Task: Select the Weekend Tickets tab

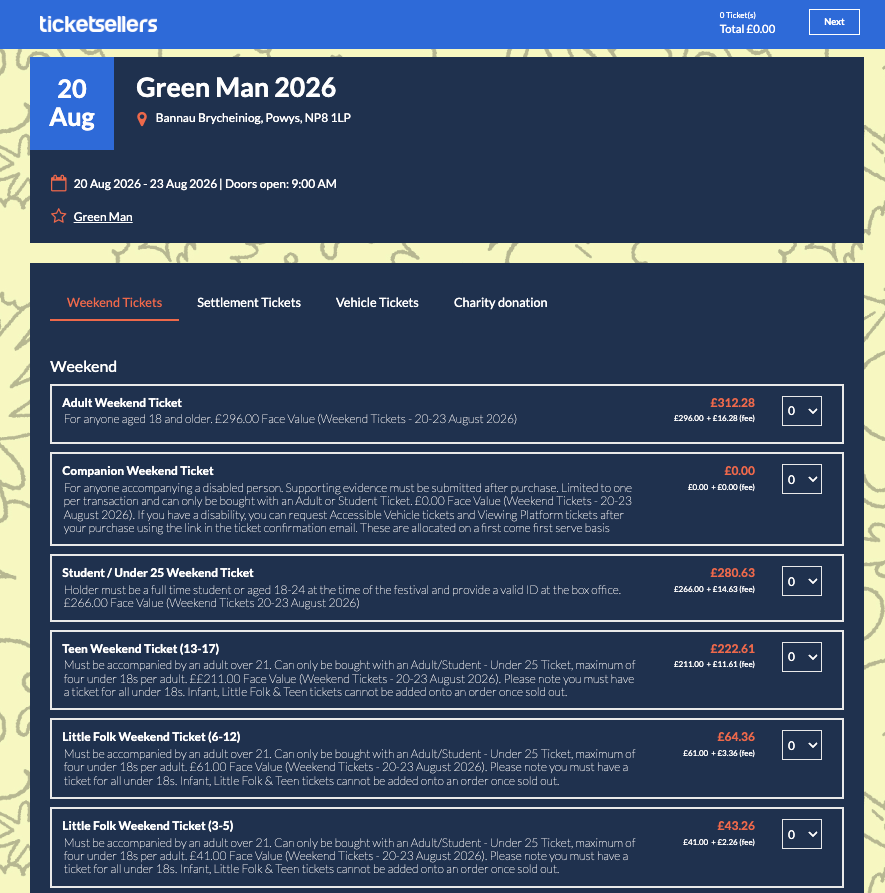Action: pyautogui.click(x=114, y=303)
